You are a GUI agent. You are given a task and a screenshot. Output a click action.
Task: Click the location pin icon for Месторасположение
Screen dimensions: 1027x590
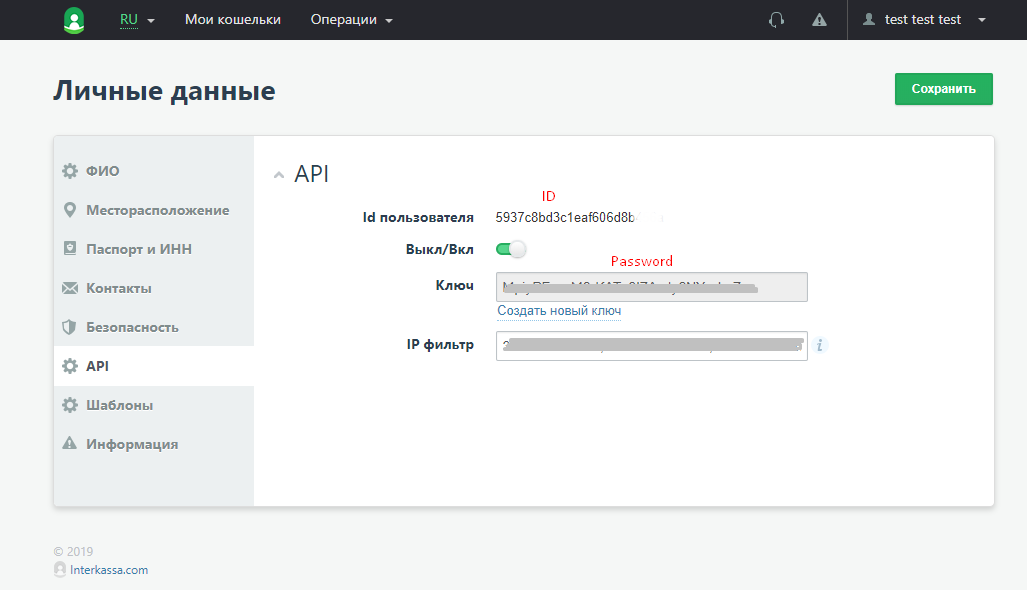pyautogui.click(x=70, y=210)
